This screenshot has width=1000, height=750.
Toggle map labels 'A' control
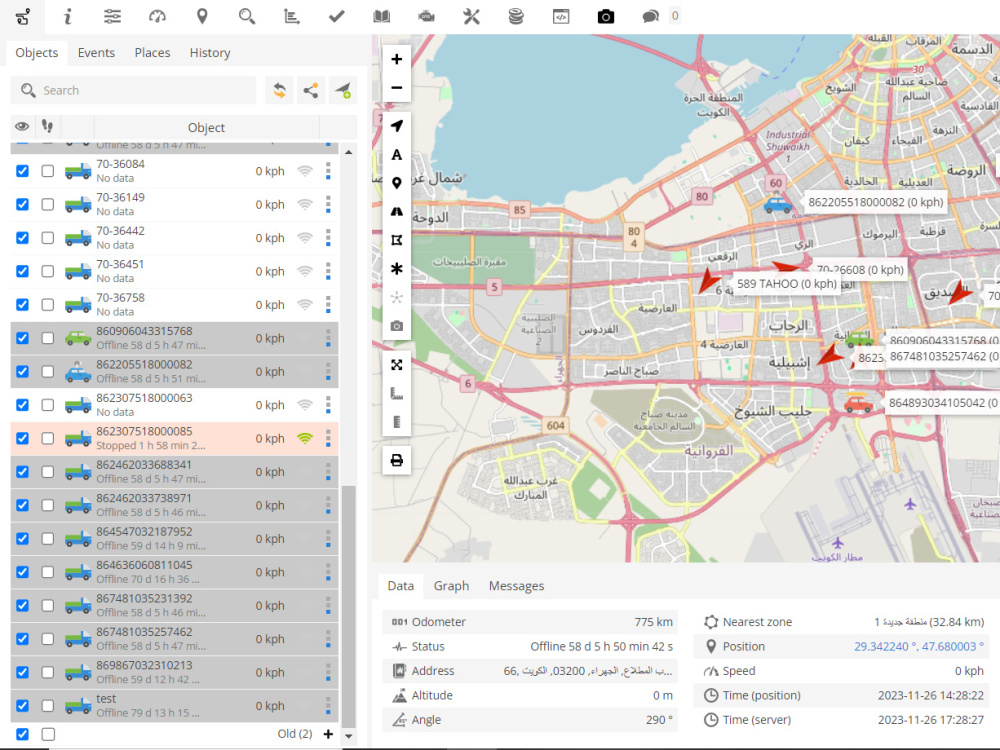click(397, 154)
